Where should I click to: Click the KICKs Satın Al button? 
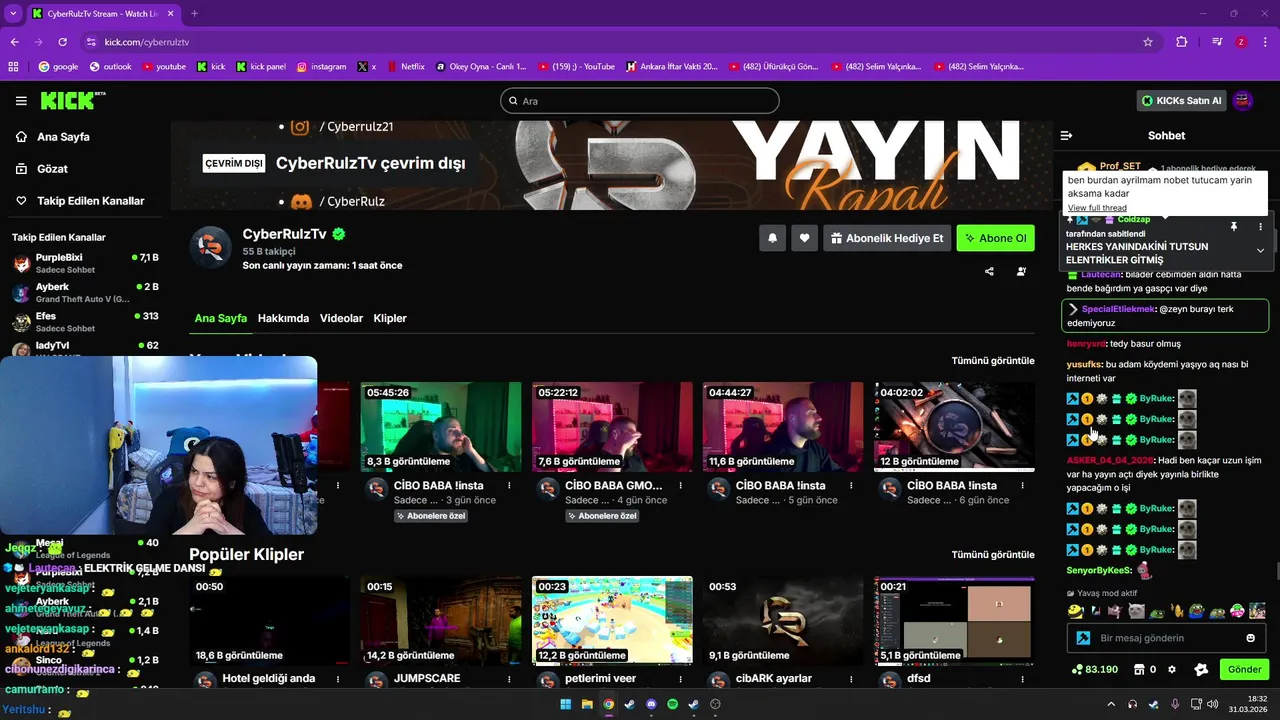(x=1182, y=101)
